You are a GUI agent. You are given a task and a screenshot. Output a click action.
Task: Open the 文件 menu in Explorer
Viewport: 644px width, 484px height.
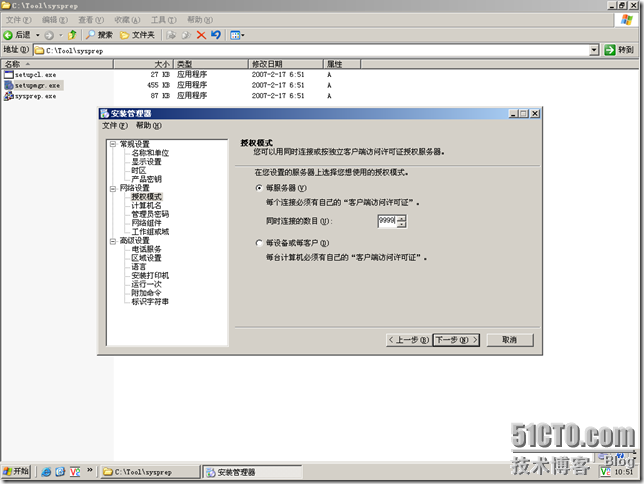pyautogui.click(x=18, y=20)
